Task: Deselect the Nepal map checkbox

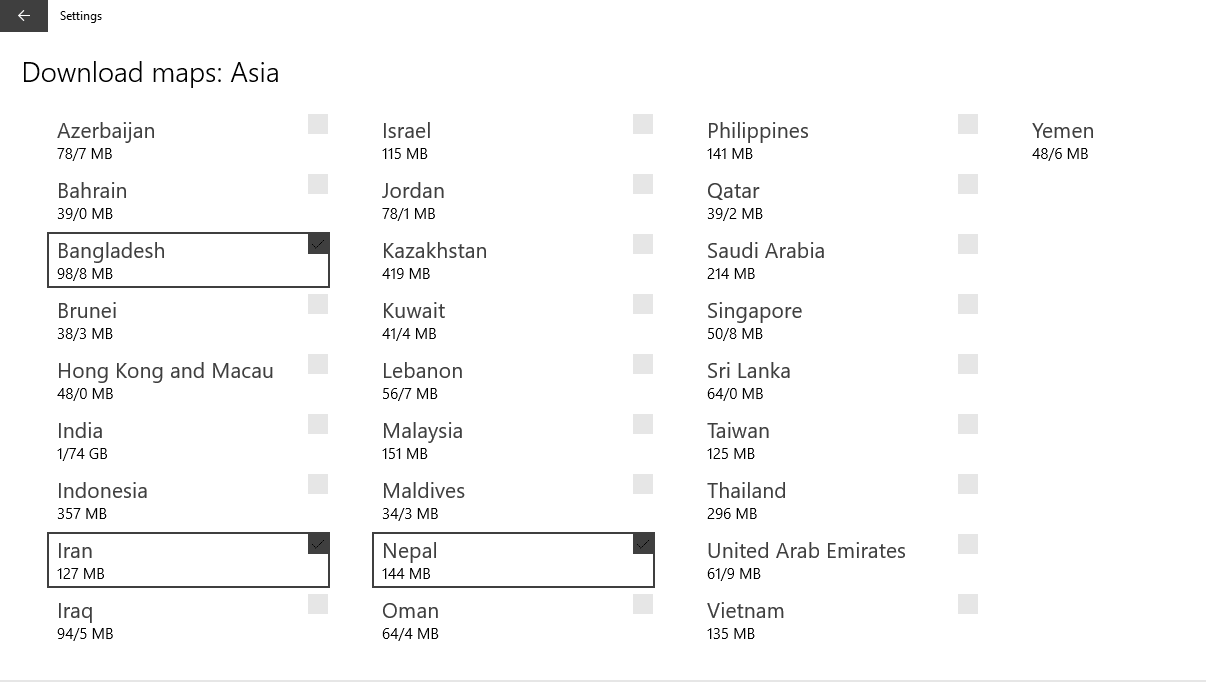Action: coord(643,544)
